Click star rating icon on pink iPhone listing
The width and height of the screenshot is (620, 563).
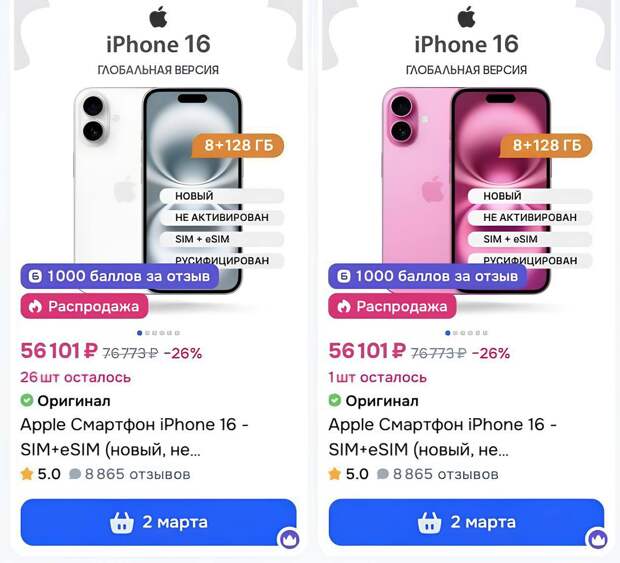[x=335, y=474]
